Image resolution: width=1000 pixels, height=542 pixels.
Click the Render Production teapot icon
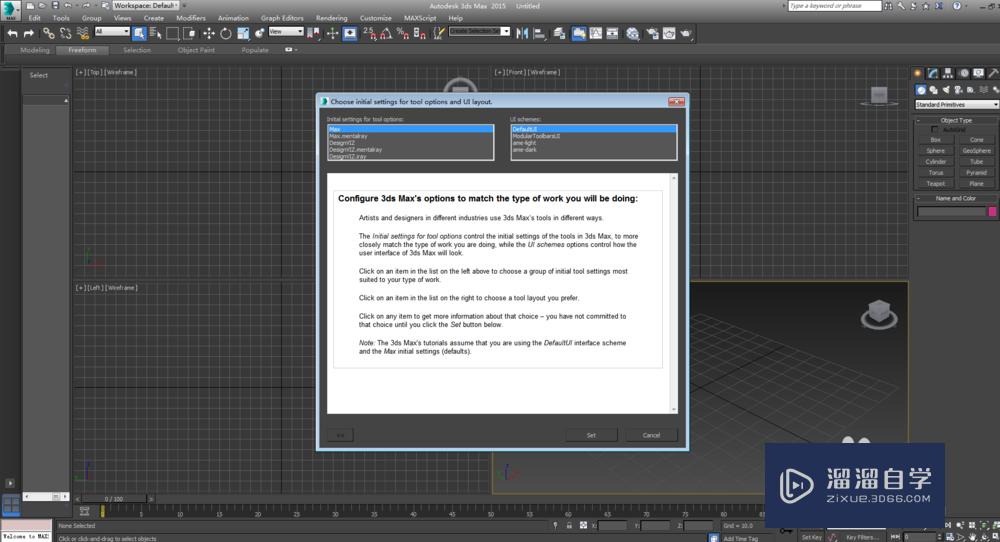point(686,33)
